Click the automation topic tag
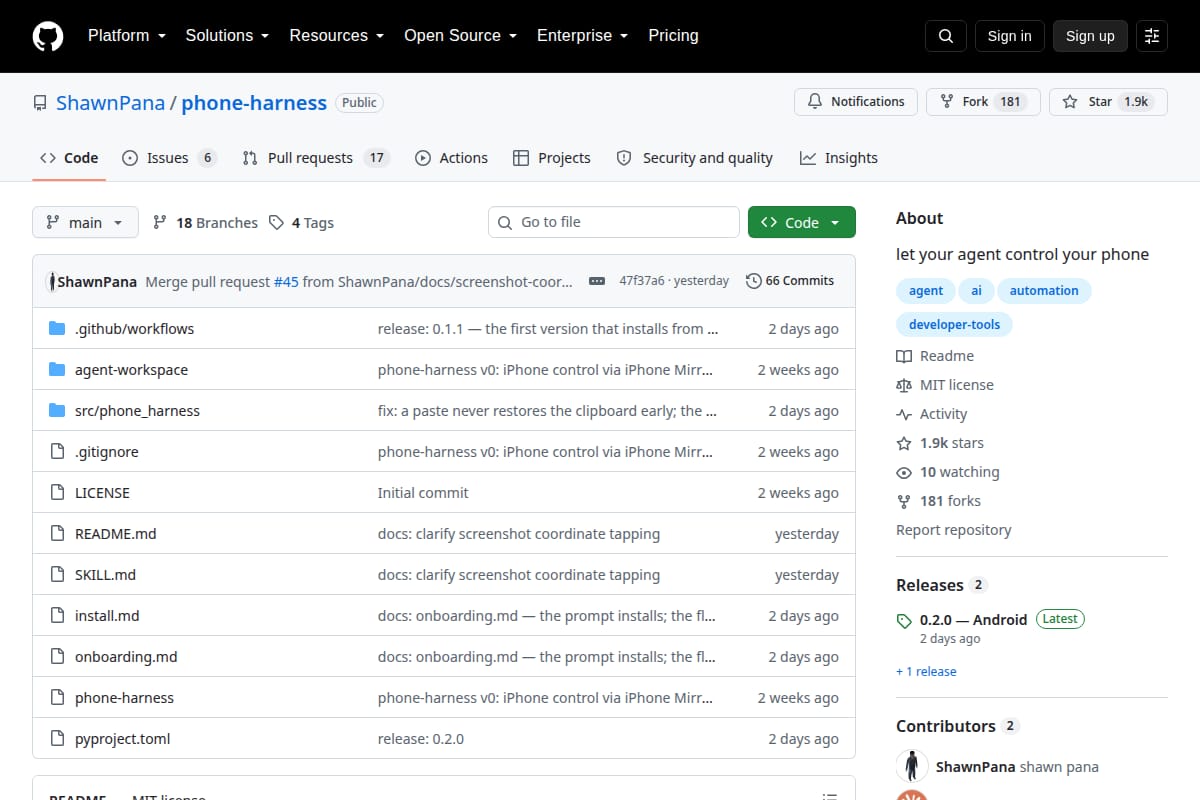This screenshot has width=1200, height=800. click(x=1044, y=291)
